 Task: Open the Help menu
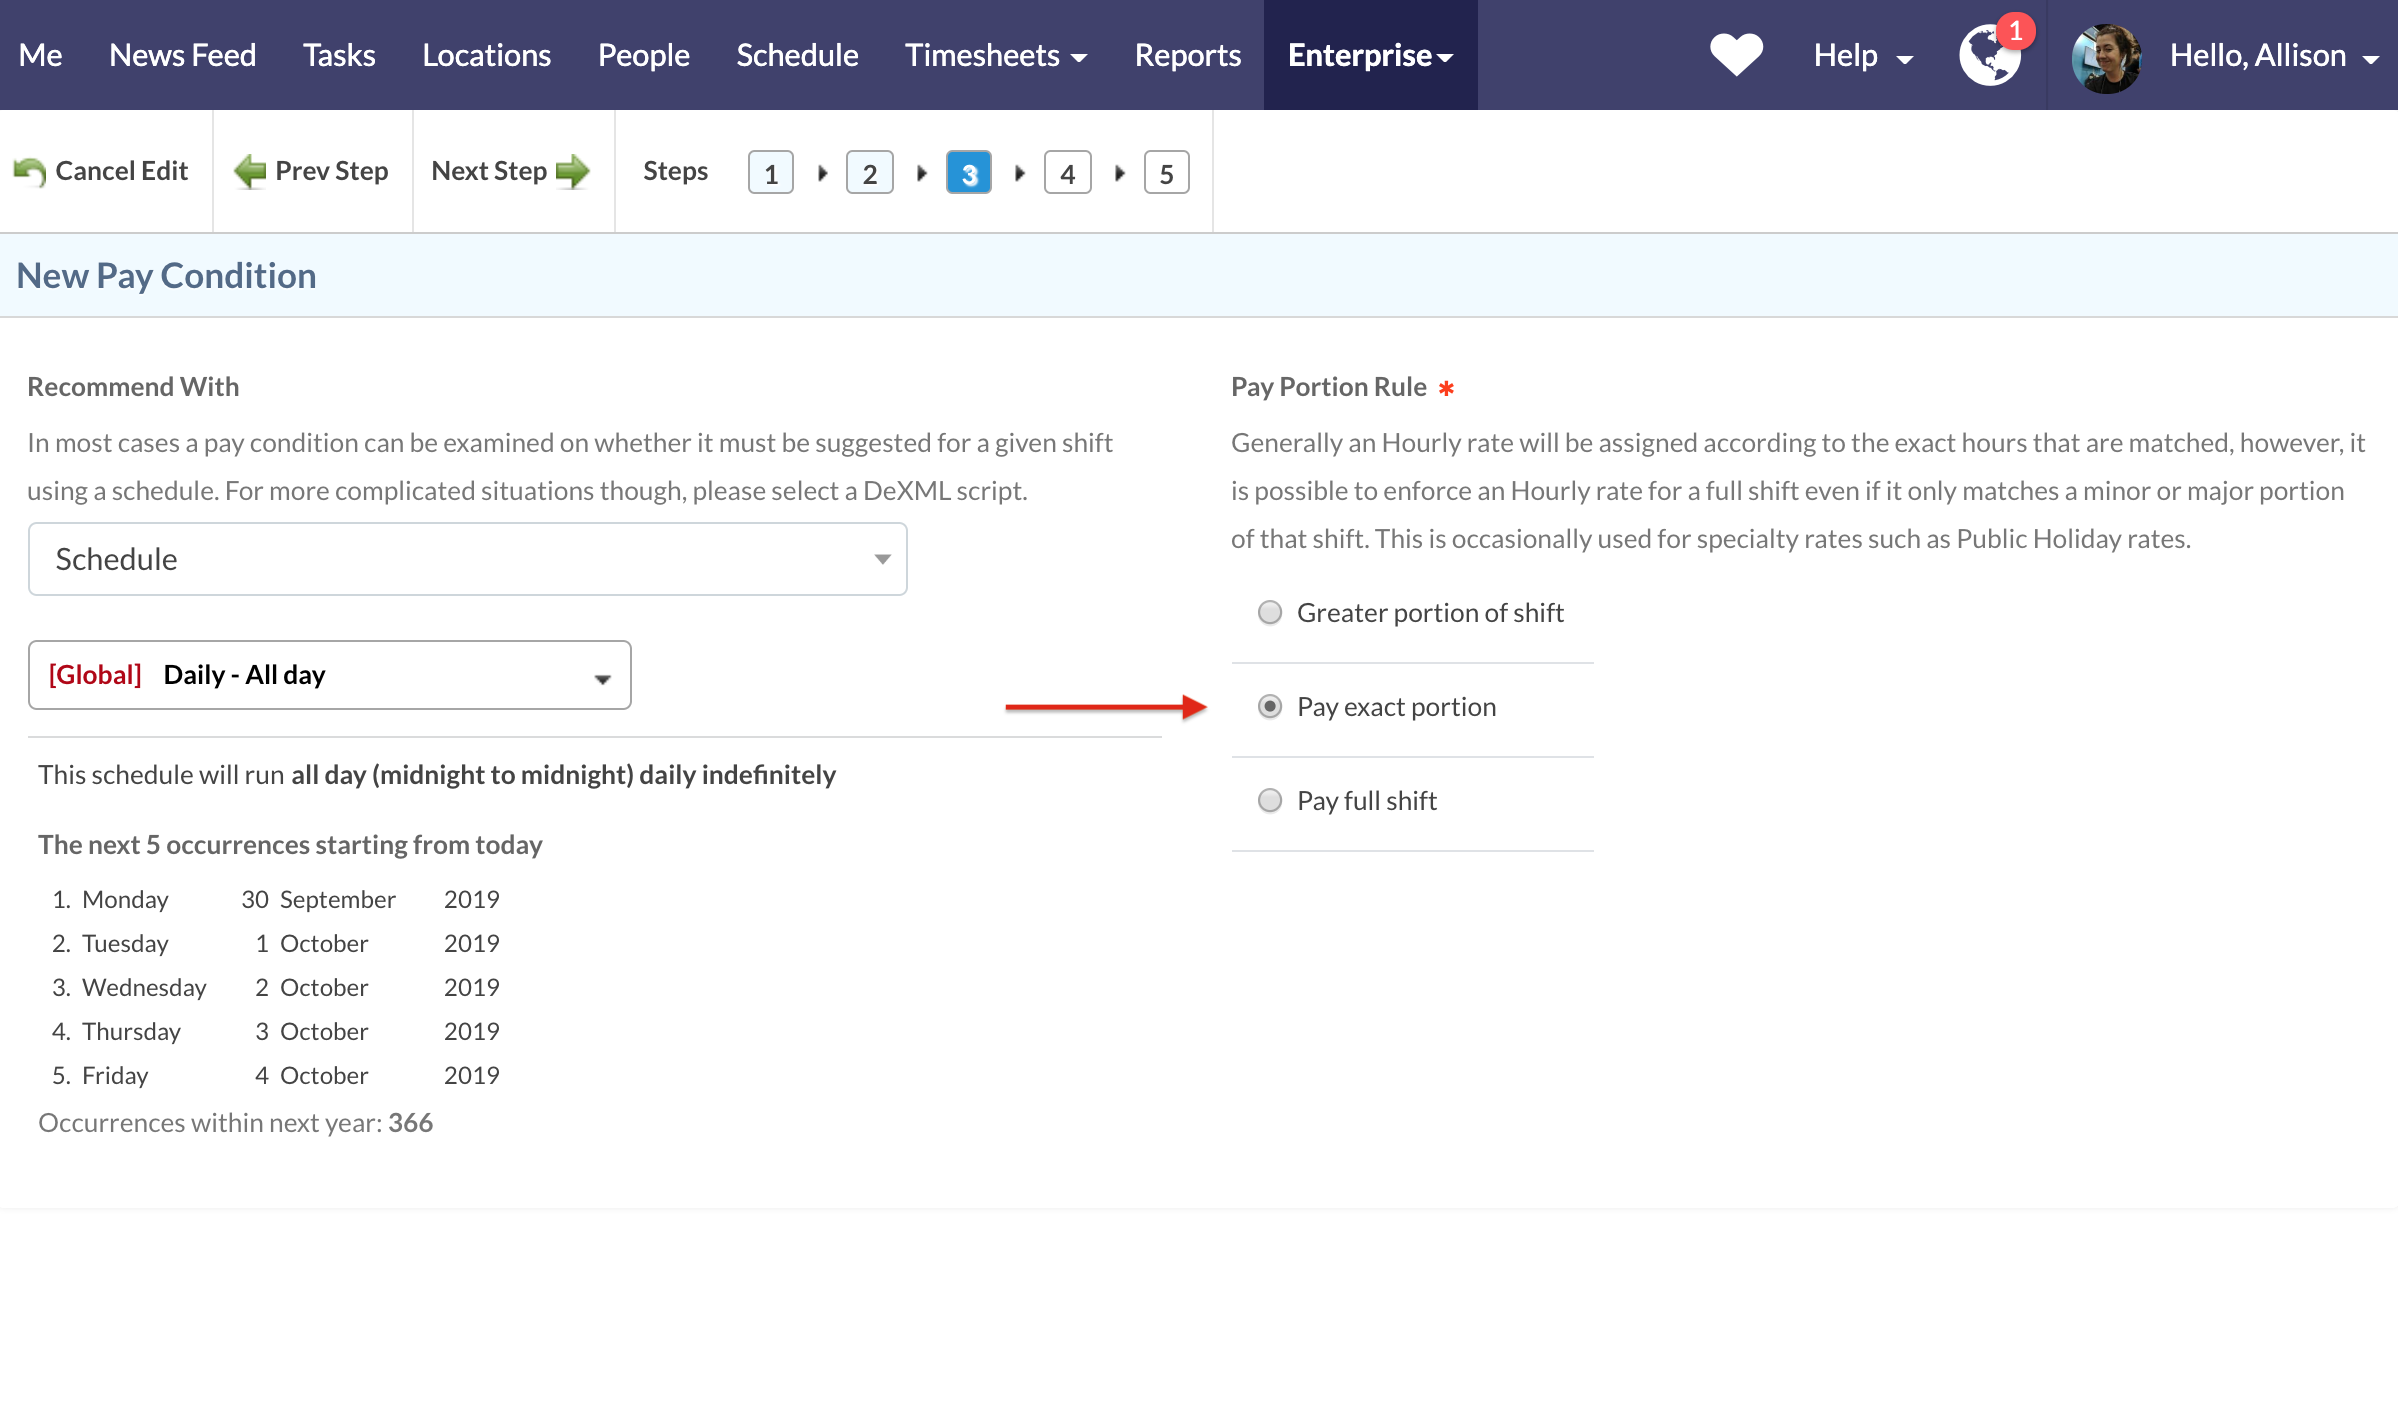1862,55
